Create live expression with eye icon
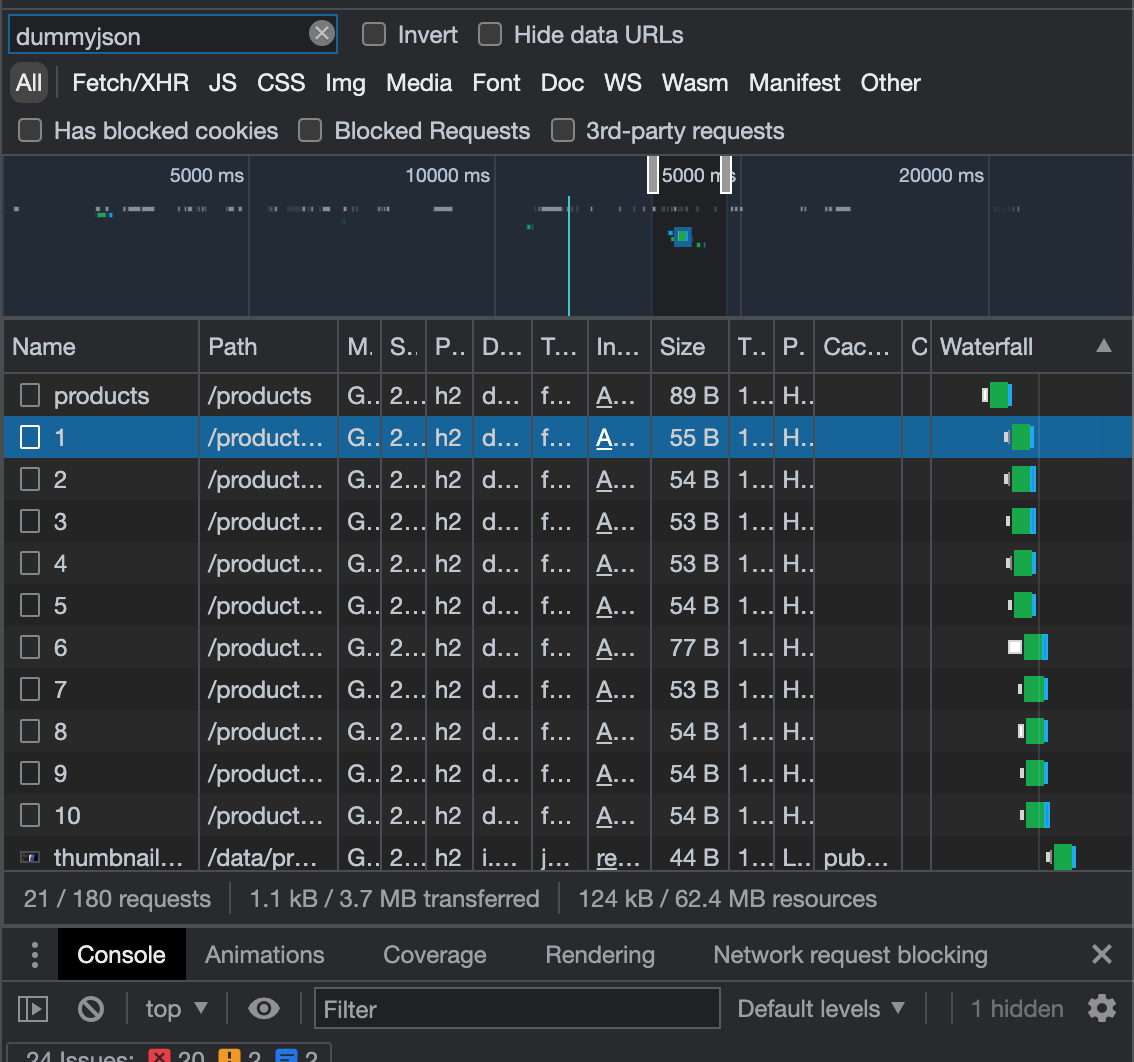 [x=263, y=1009]
